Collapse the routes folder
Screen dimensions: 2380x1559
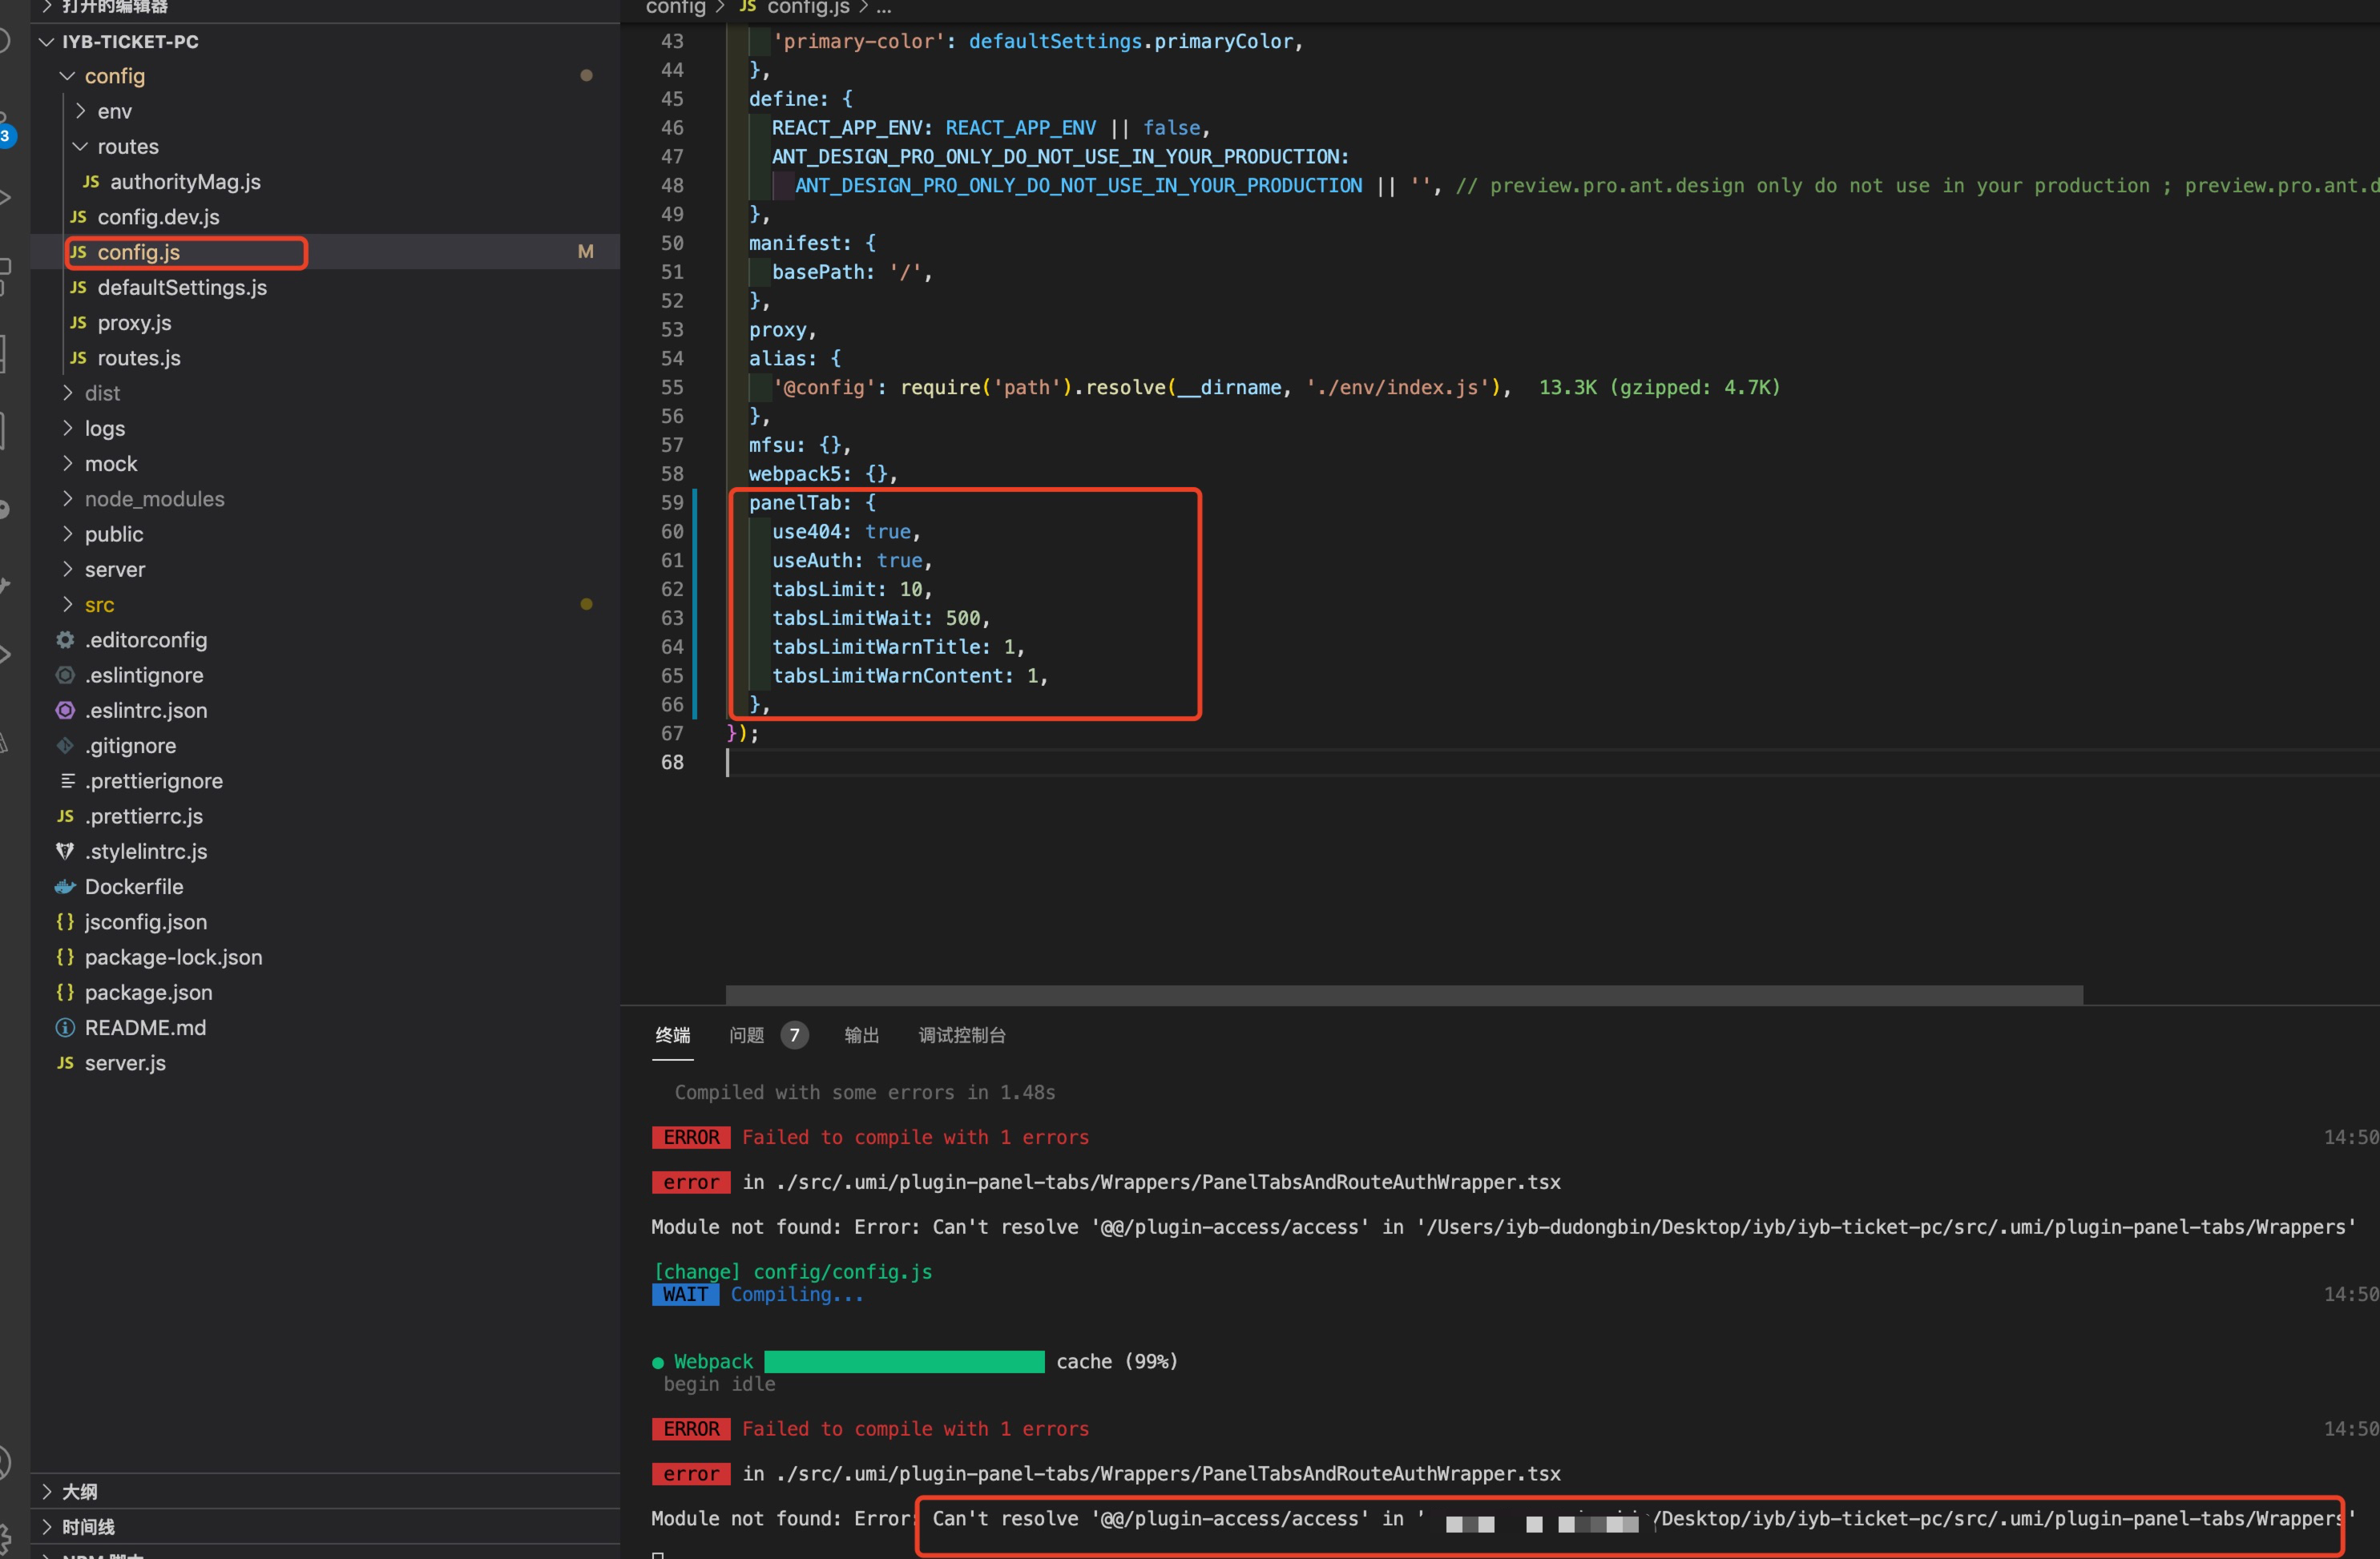pyautogui.click(x=80, y=146)
